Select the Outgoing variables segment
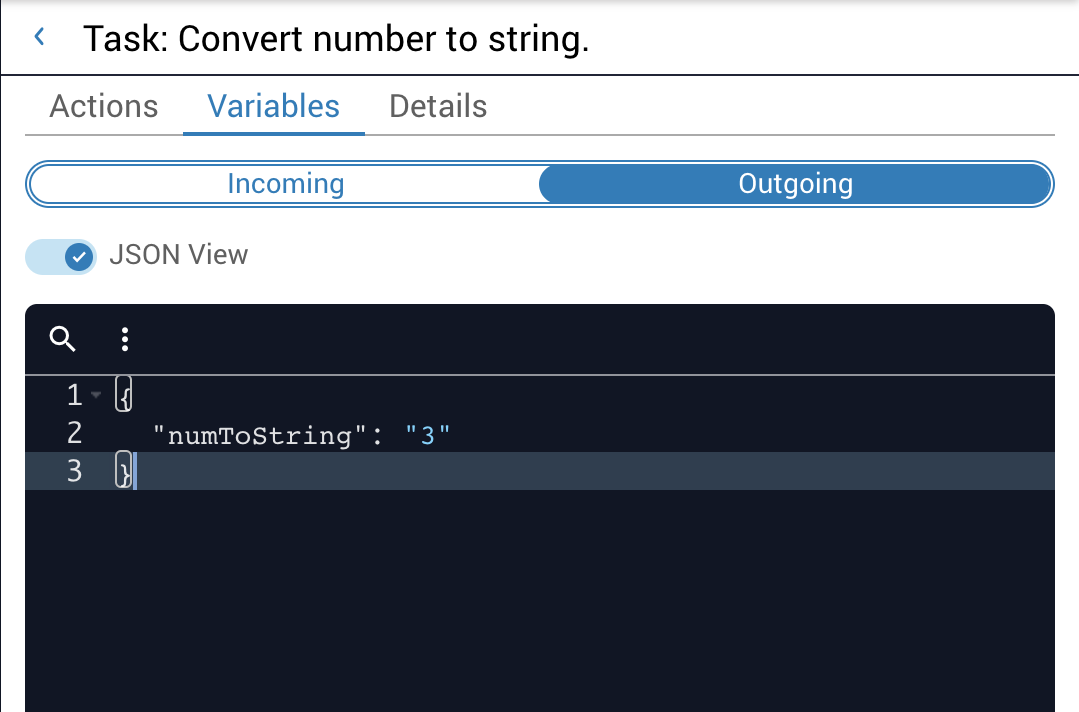 795,185
